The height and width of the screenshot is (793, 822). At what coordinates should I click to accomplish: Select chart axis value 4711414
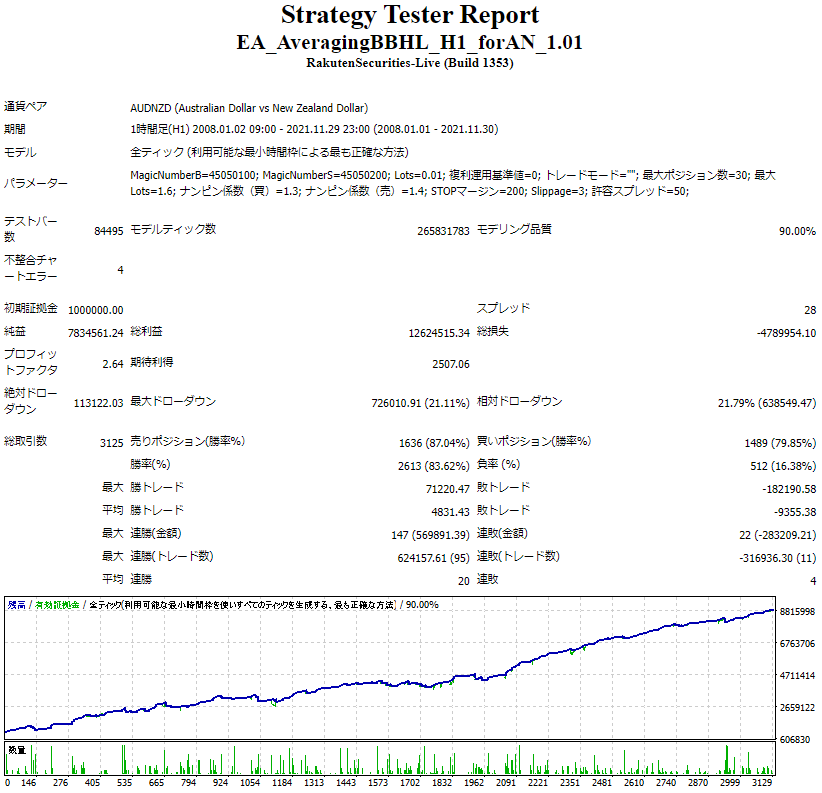click(797, 676)
